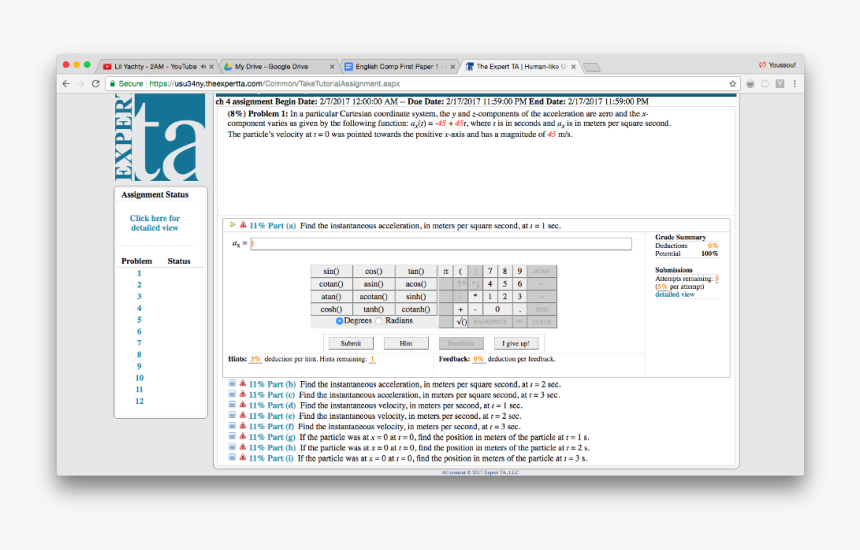Click the ax answer input field

click(441, 244)
